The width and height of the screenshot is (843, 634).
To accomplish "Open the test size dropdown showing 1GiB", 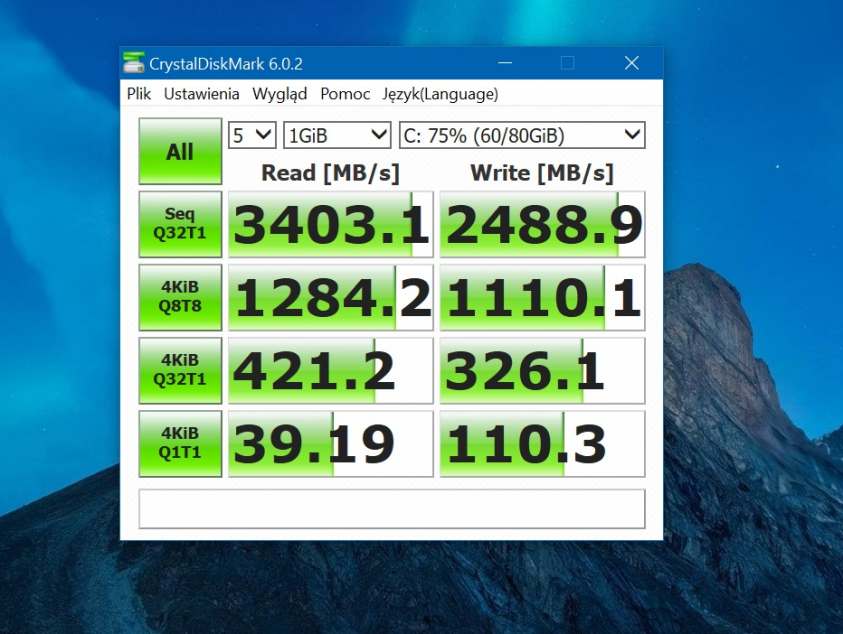I will [x=336, y=135].
